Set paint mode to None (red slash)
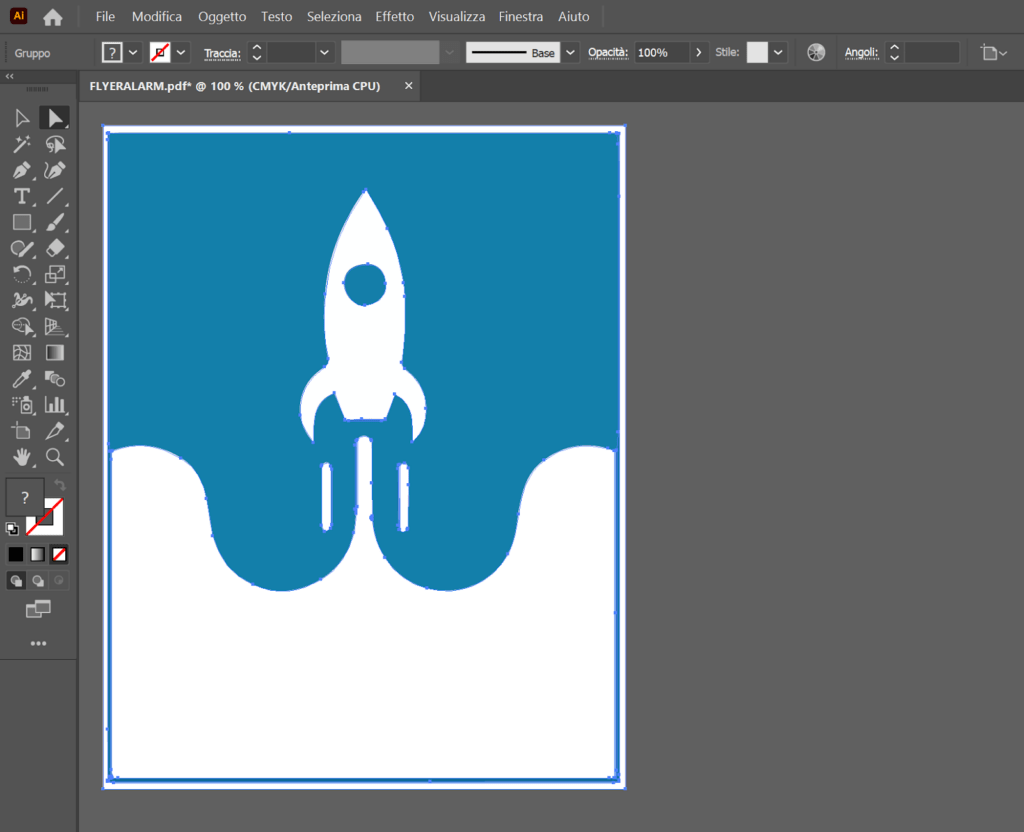This screenshot has height=832, width=1024. click(60, 554)
